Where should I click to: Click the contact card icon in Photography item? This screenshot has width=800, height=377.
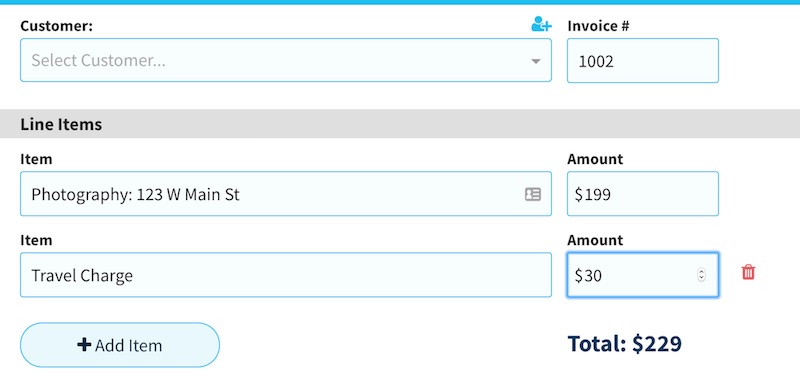pos(533,194)
